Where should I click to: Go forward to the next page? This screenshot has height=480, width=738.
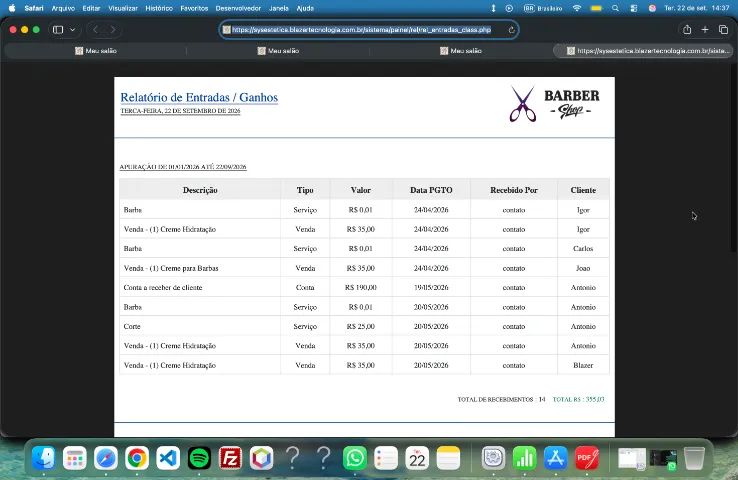tap(113, 30)
